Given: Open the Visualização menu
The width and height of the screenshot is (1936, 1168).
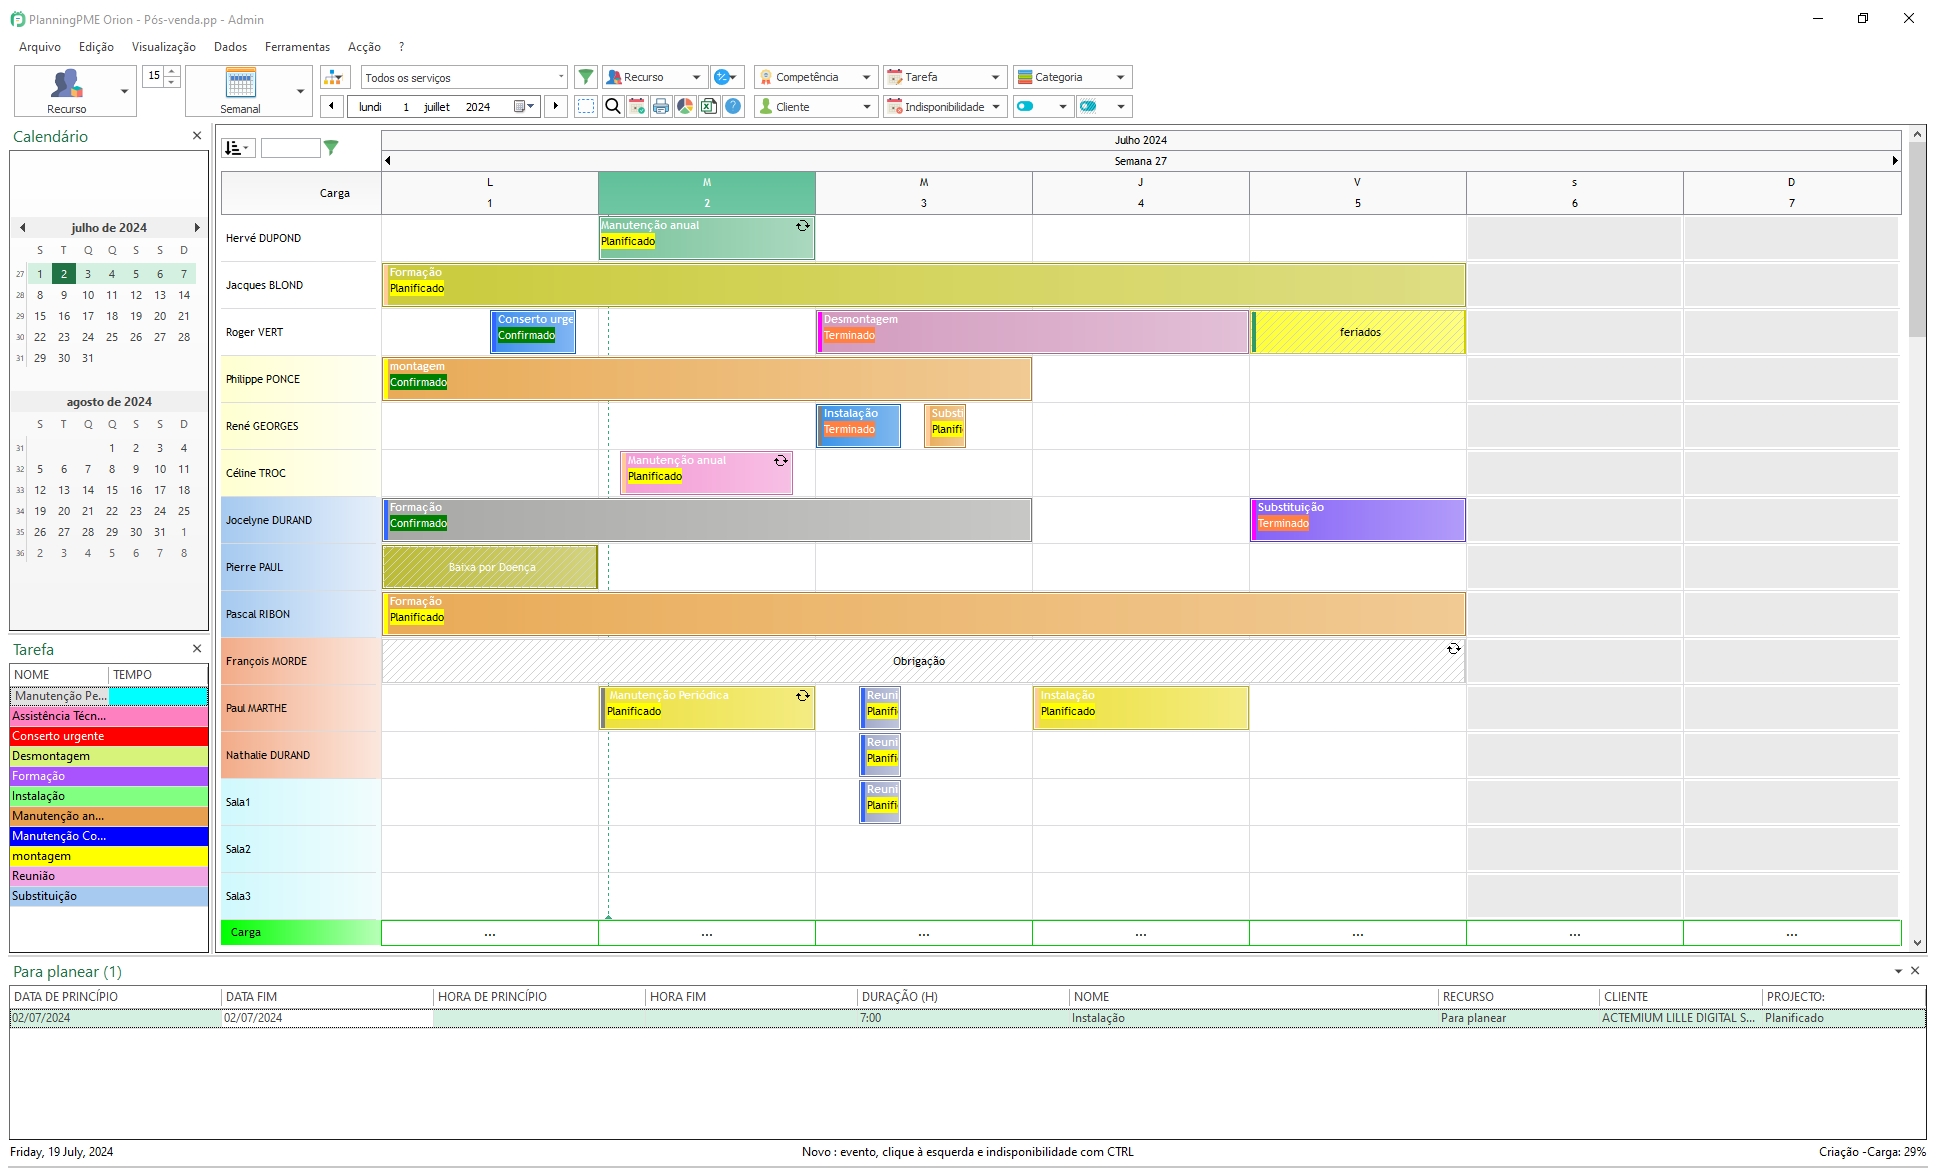Looking at the screenshot, I should (164, 47).
